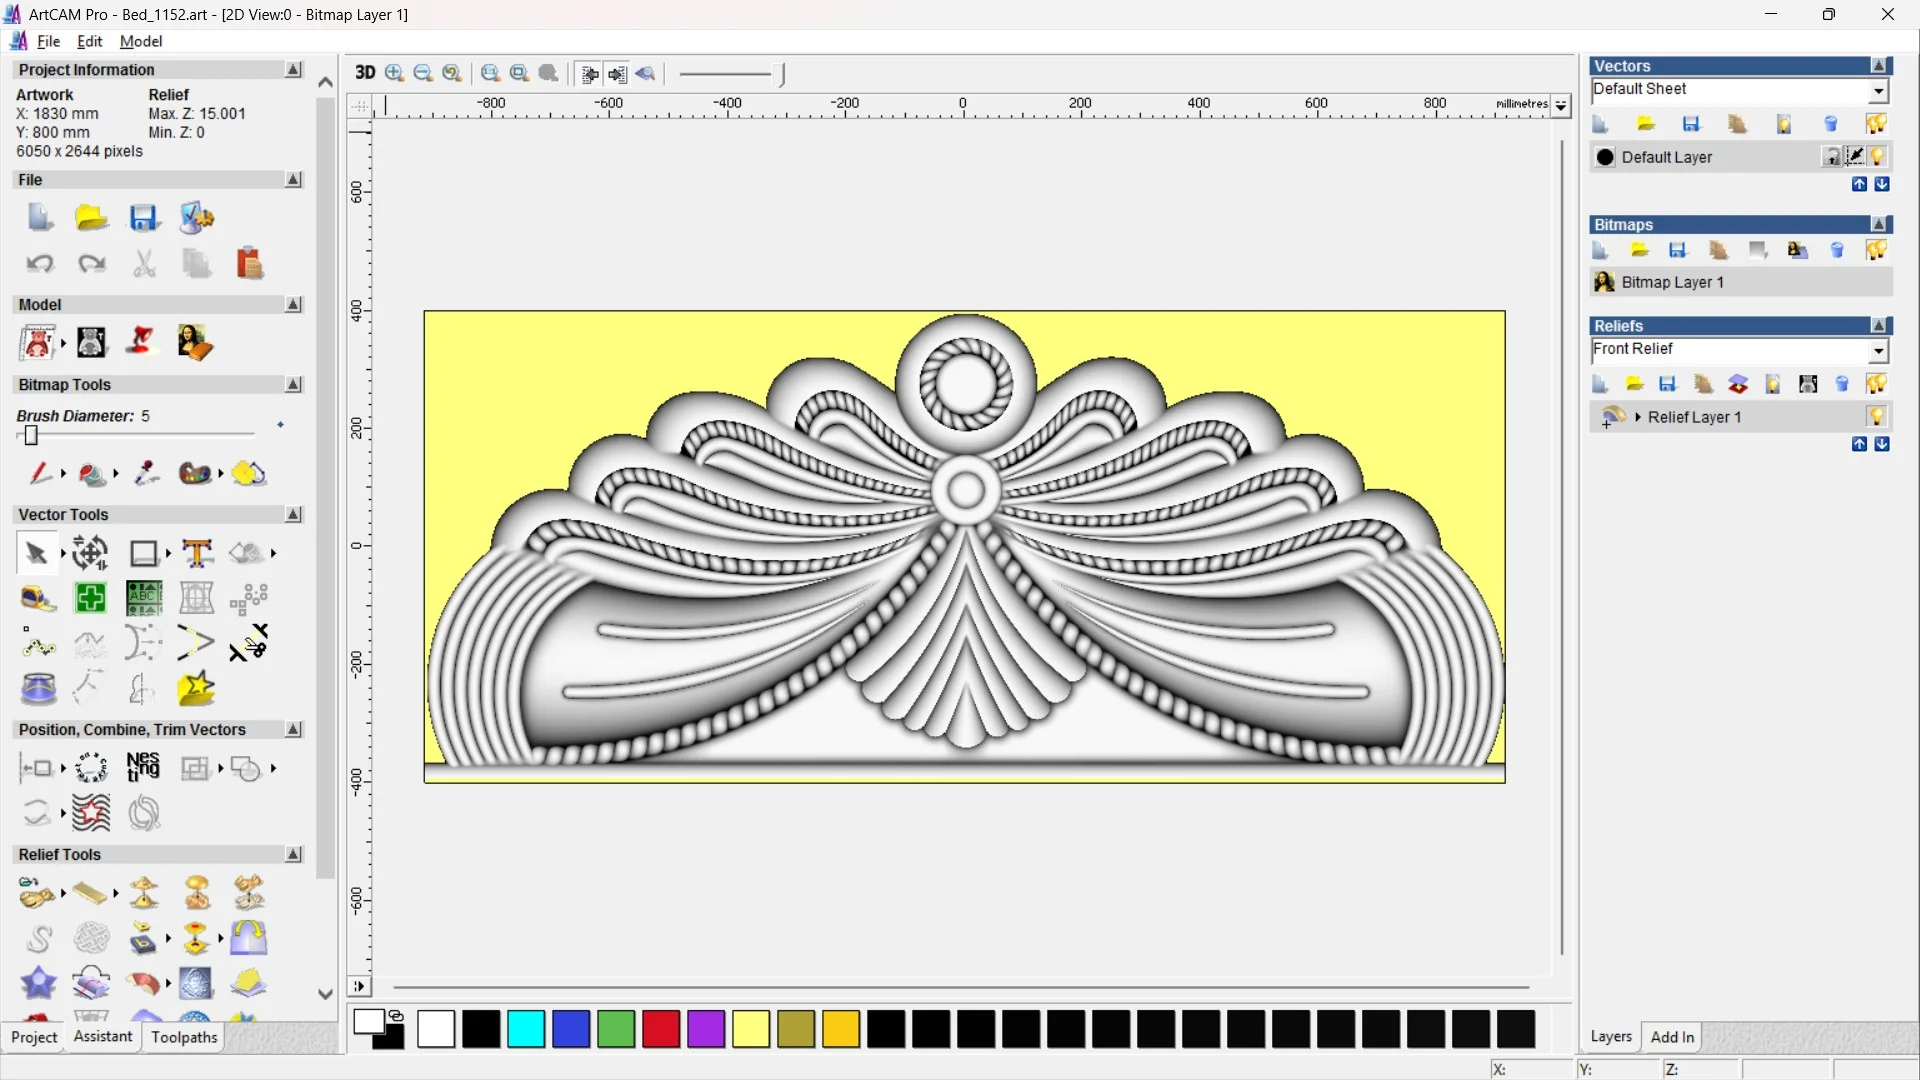Select the bitmap Paint brush tool

tap(40, 473)
